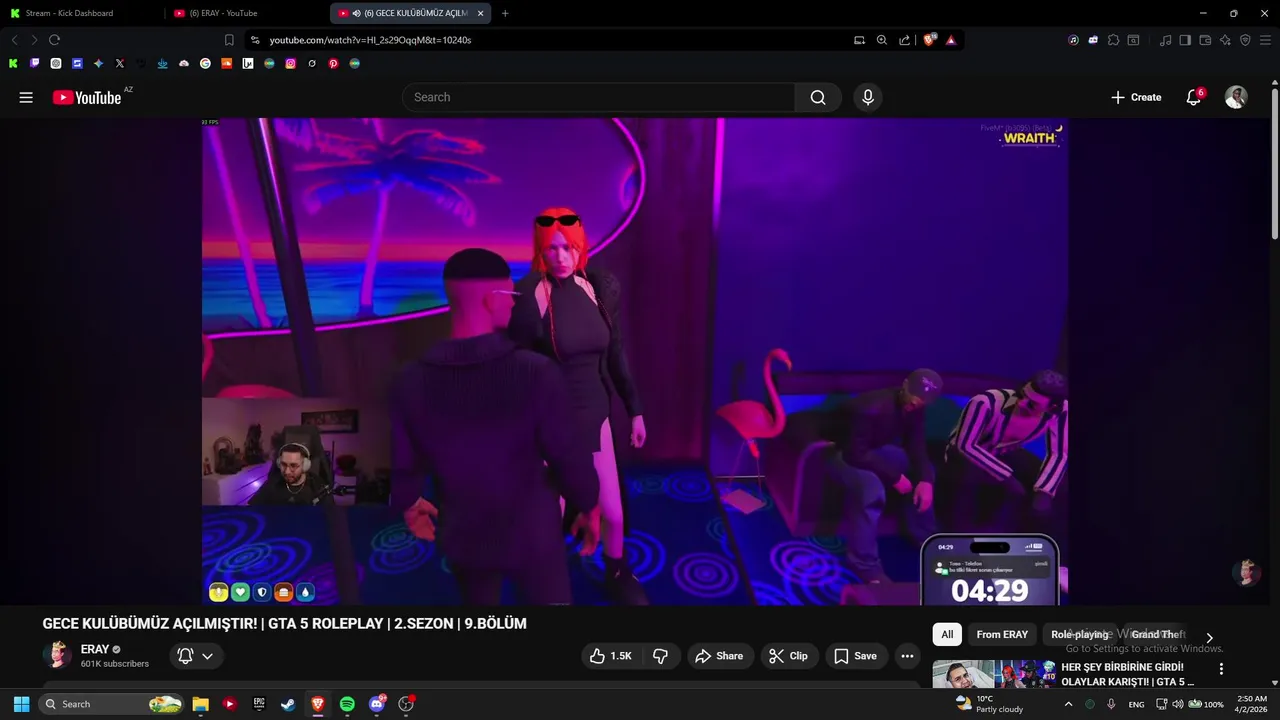Dislike the video with thumbs down

[x=660, y=656]
